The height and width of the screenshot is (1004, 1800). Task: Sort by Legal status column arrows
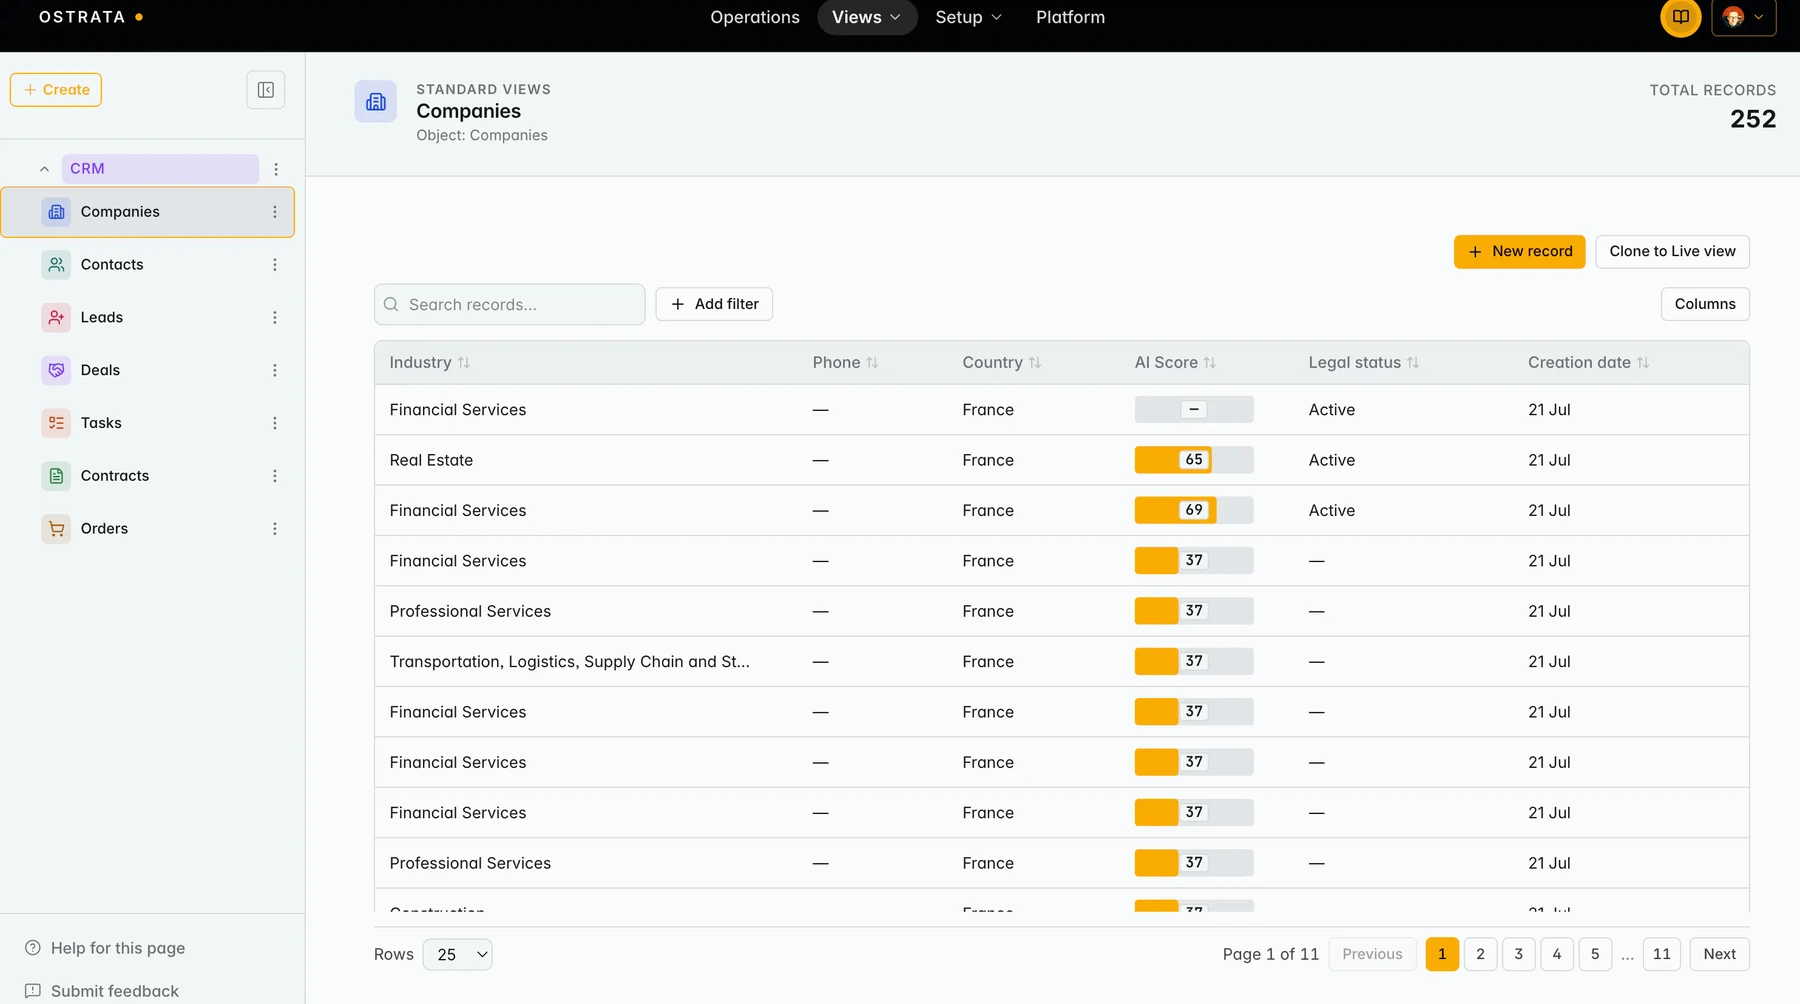1413,363
